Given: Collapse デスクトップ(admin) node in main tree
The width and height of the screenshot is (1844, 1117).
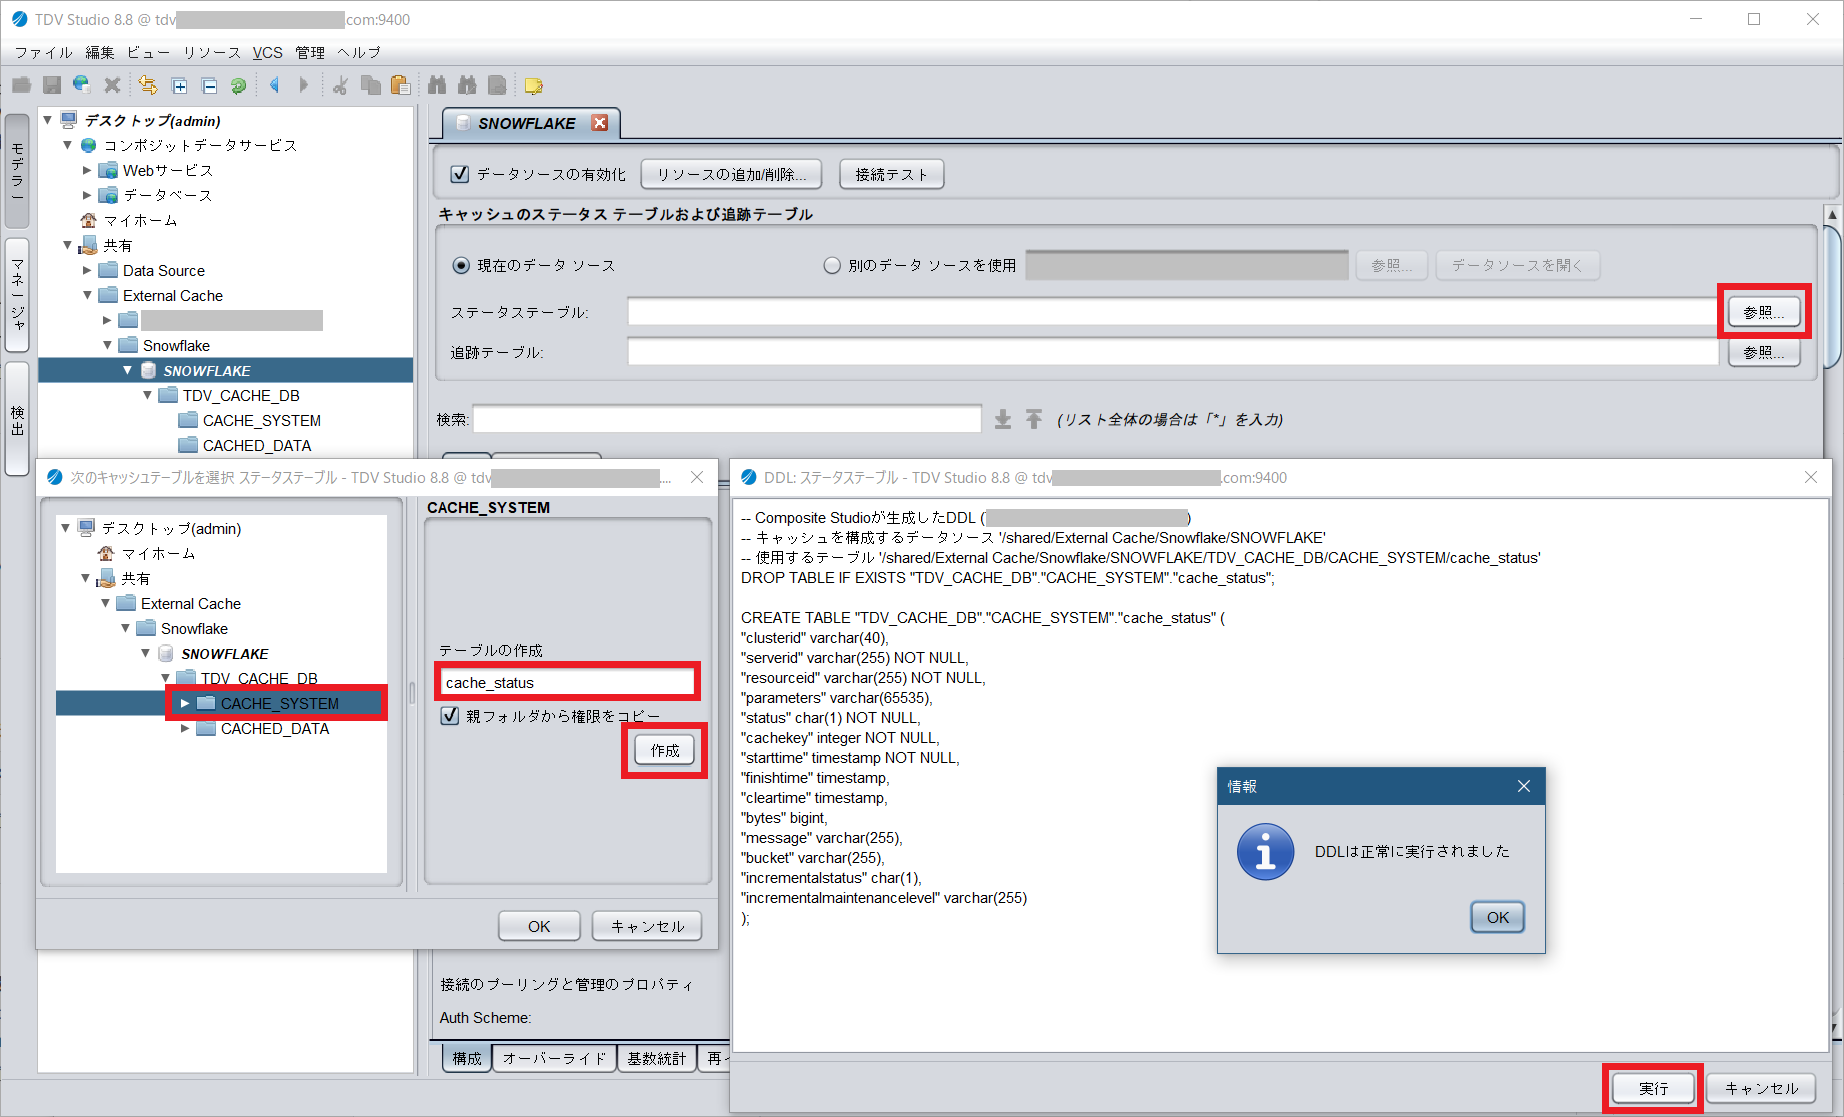Looking at the screenshot, I should (x=47, y=120).
